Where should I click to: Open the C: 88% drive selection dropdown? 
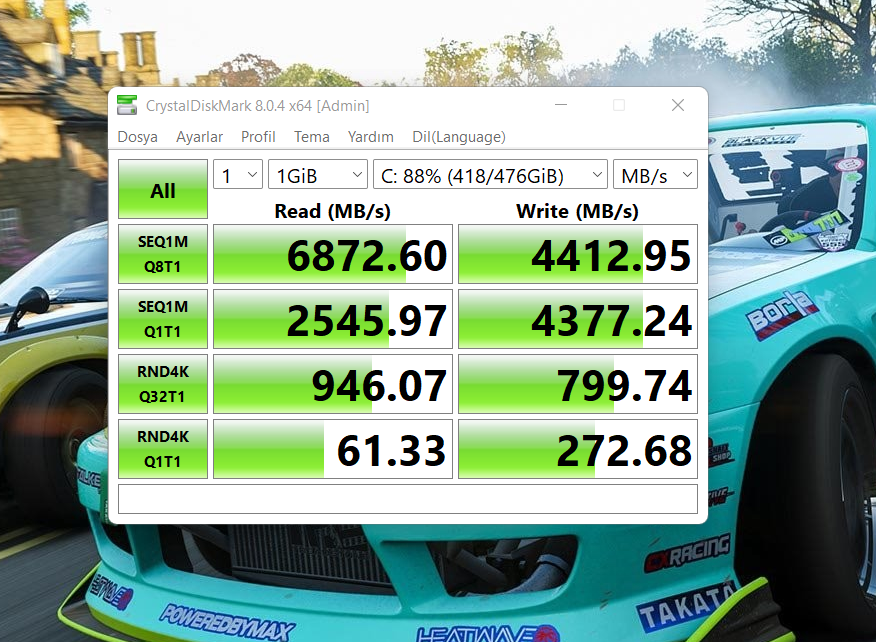(490, 175)
